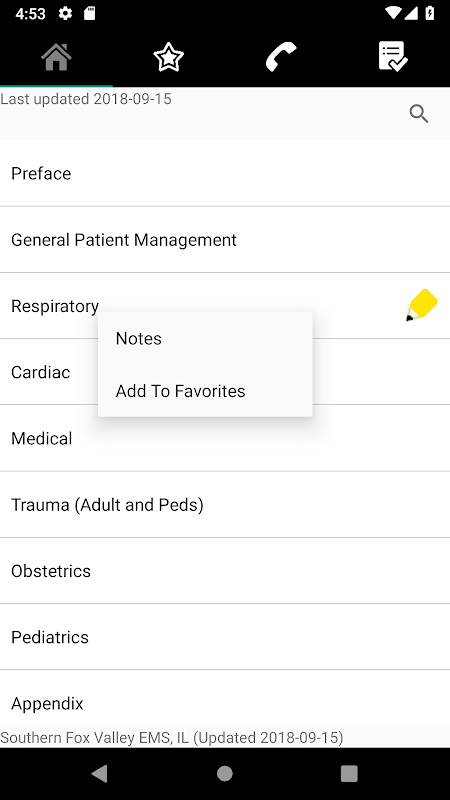
Task: Open the checklist tab icon
Action: 393,56
